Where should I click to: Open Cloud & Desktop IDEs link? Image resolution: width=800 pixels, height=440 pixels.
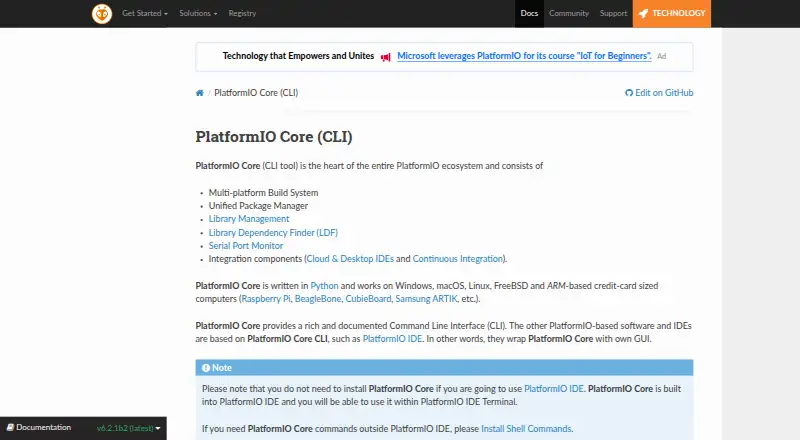[350, 259]
